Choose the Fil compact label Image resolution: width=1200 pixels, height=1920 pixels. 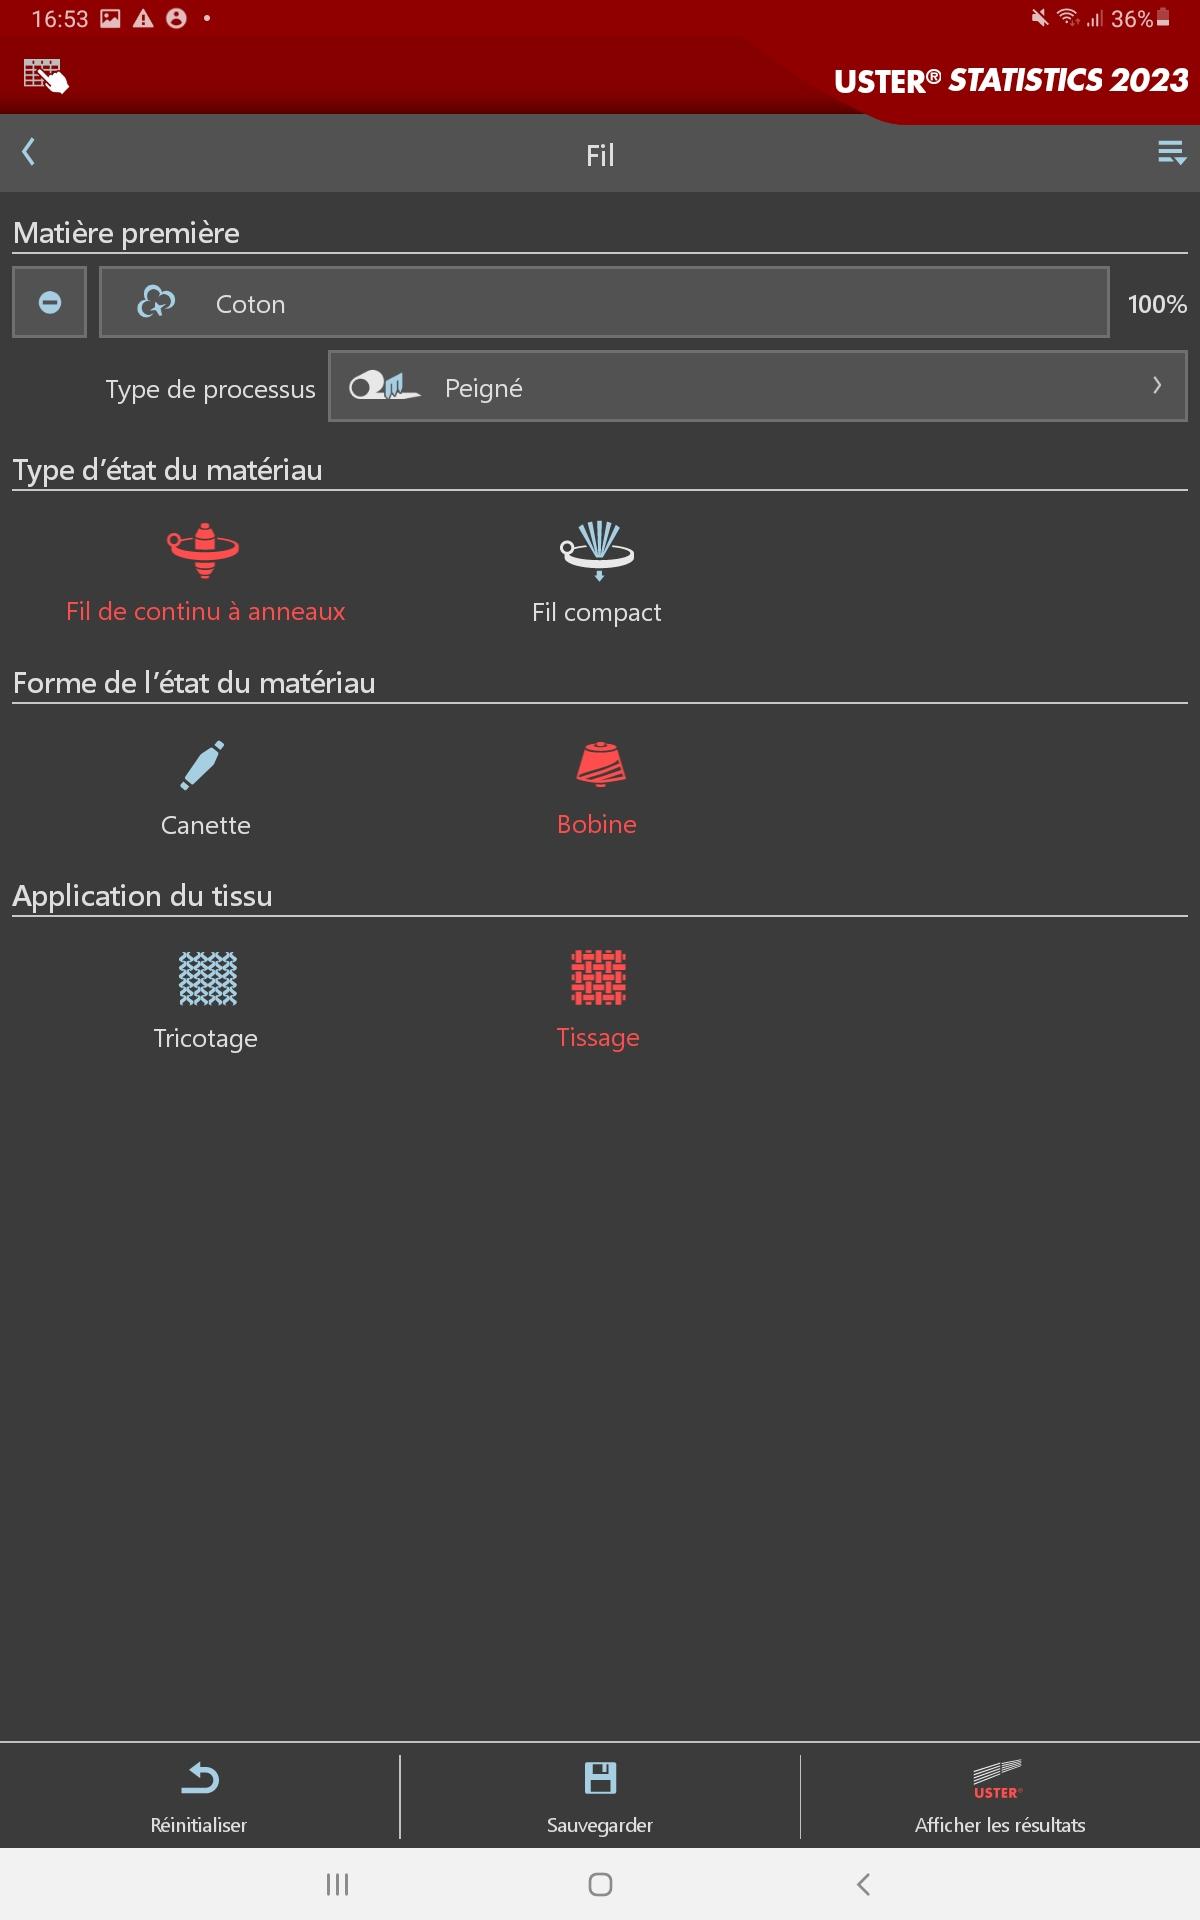pyautogui.click(x=597, y=612)
